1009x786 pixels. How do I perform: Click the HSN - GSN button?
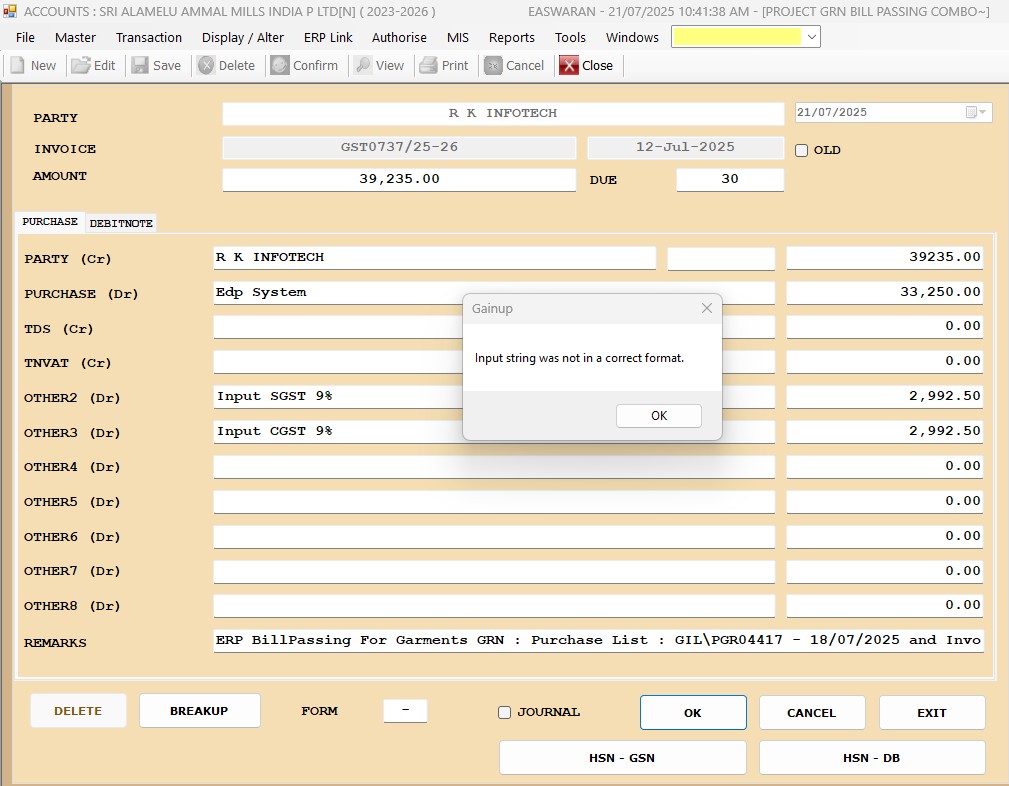tap(622, 758)
